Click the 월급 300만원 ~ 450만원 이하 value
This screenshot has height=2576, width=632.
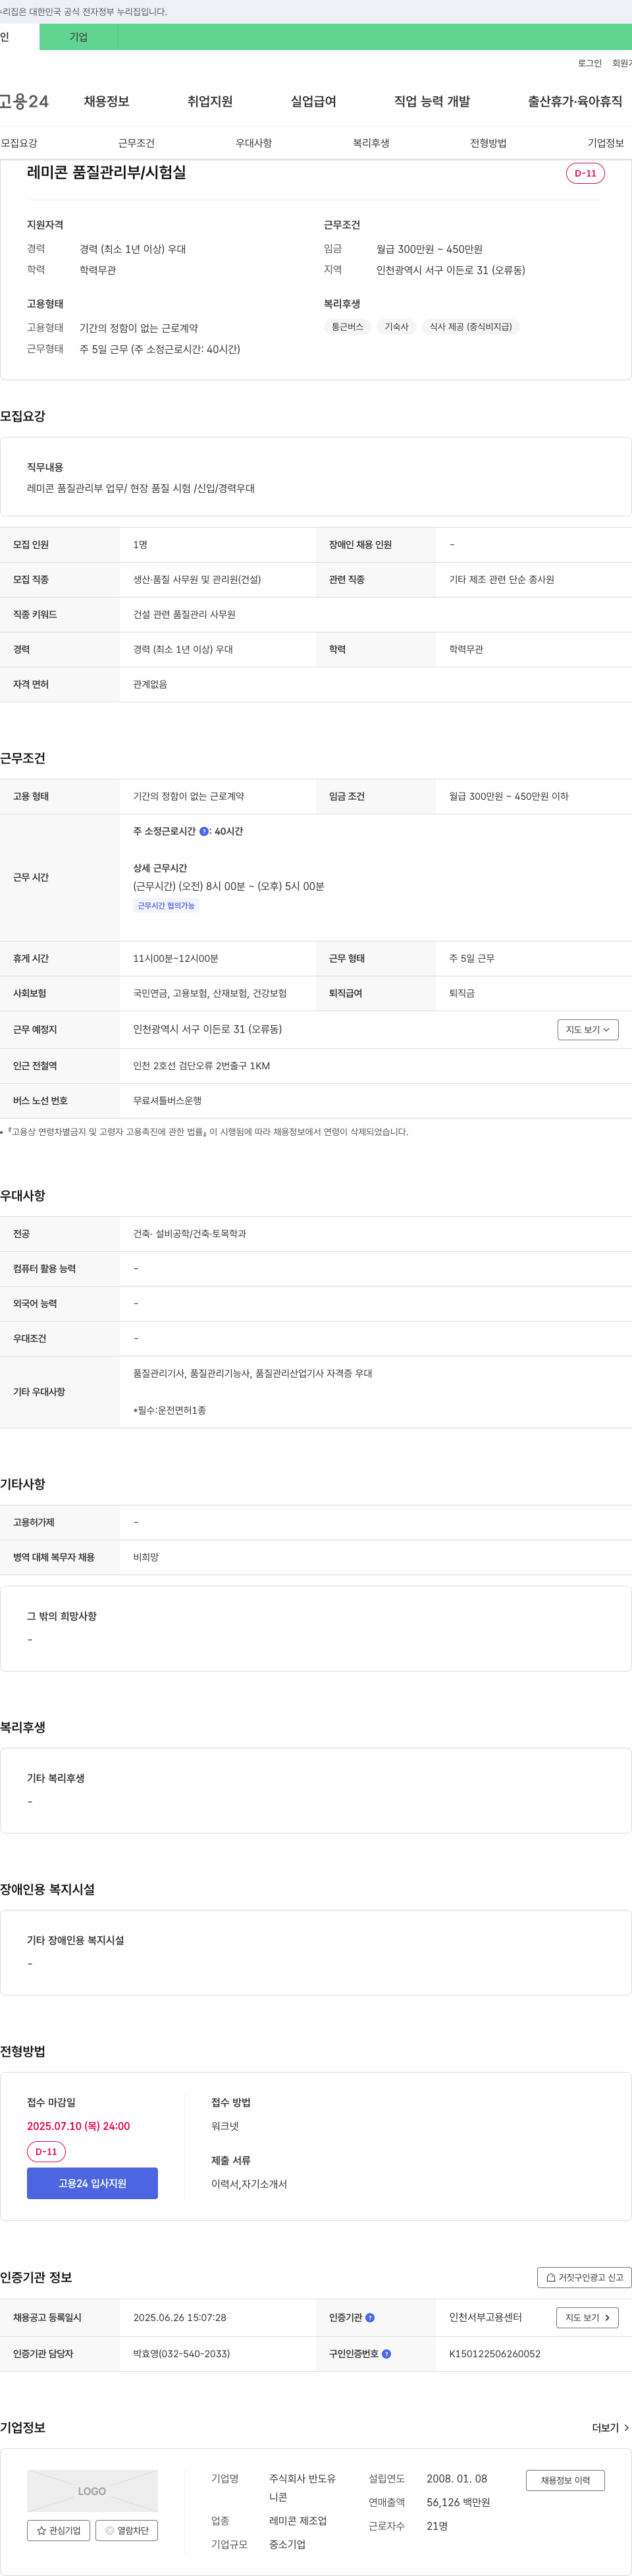pyautogui.click(x=509, y=796)
